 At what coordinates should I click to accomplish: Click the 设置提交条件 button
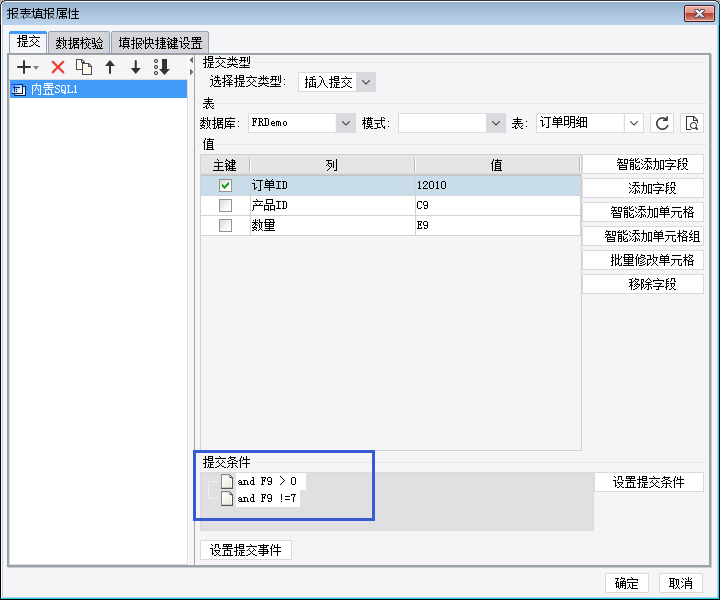click(648, 482)
